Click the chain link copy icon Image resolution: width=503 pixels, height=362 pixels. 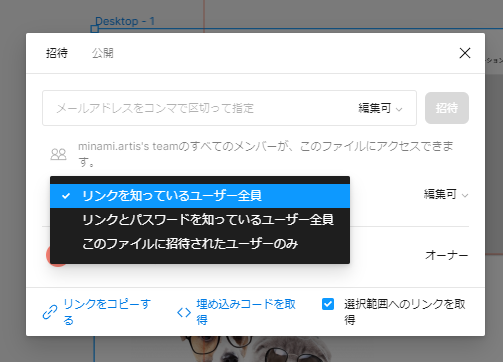tap(50, 312)
